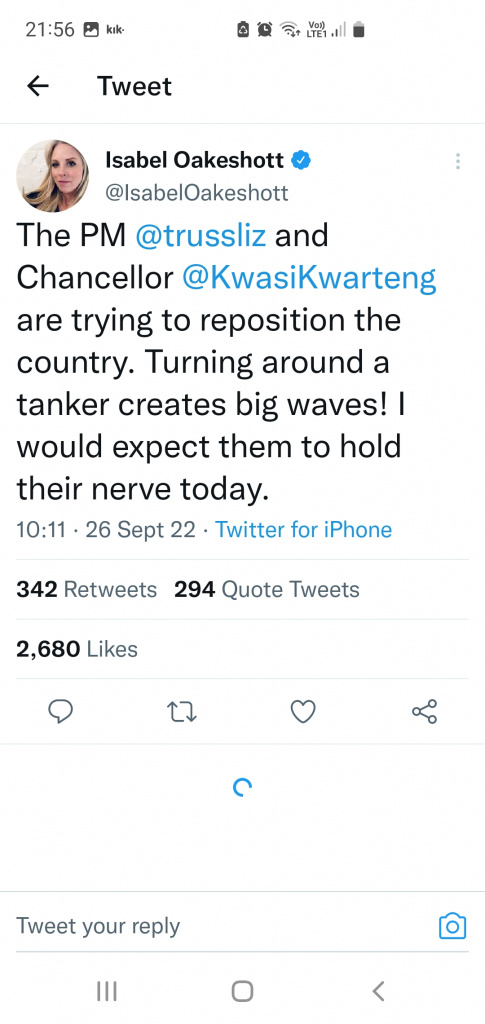Tap the @IsabelOakeshott handle
The image size is (485, 1024).
point(196,193)
